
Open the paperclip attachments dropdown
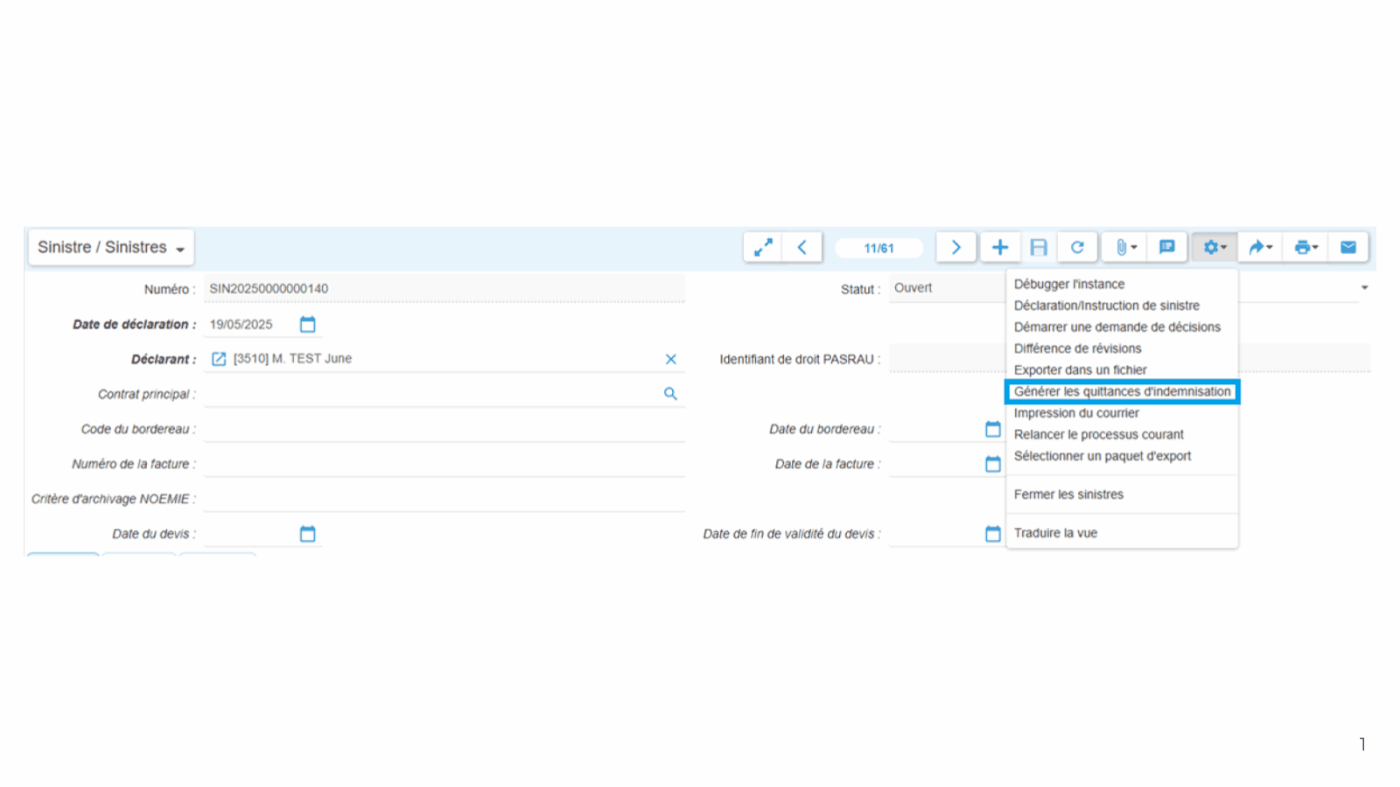pos(1126,247)
